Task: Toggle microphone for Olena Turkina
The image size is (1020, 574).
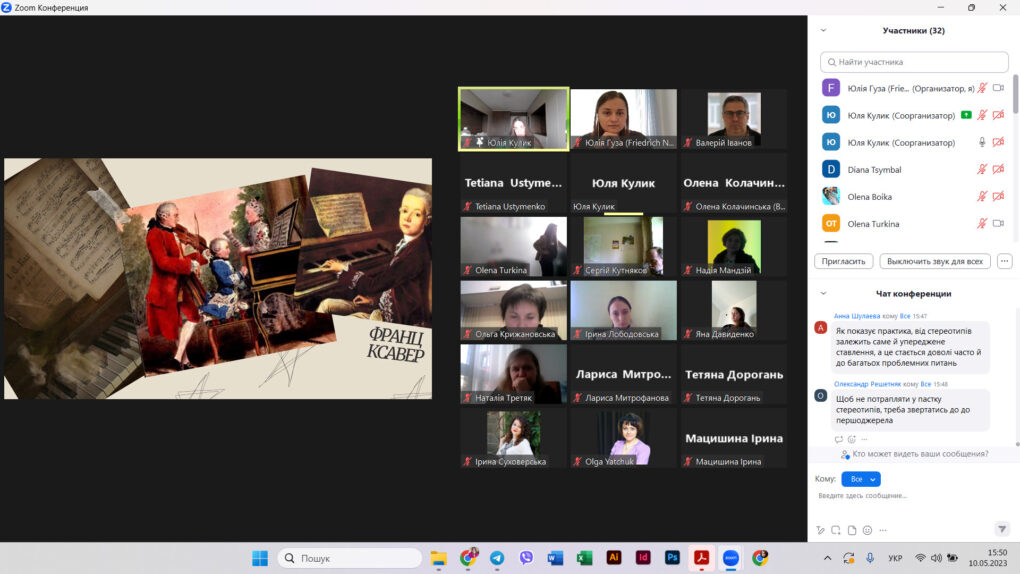Action: pyautogui.click(x=982, y=223)
